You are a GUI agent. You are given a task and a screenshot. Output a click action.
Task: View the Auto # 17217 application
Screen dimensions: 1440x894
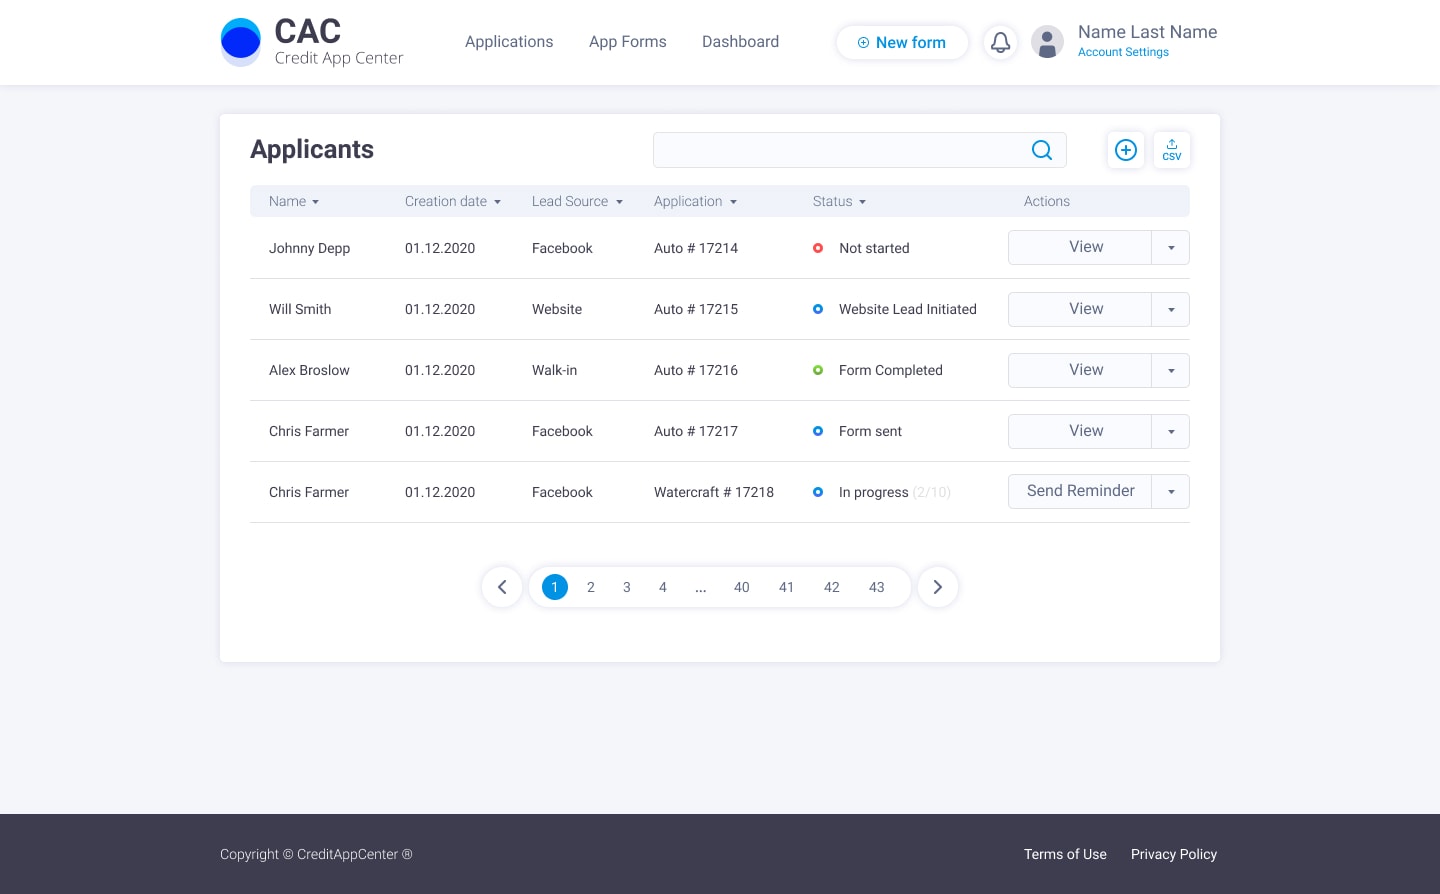click(1080, 431)
